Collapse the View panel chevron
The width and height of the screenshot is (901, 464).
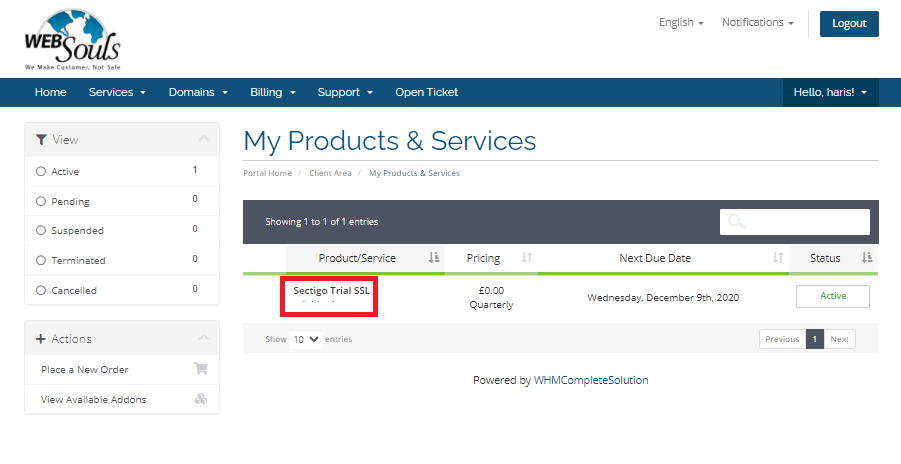203,140
